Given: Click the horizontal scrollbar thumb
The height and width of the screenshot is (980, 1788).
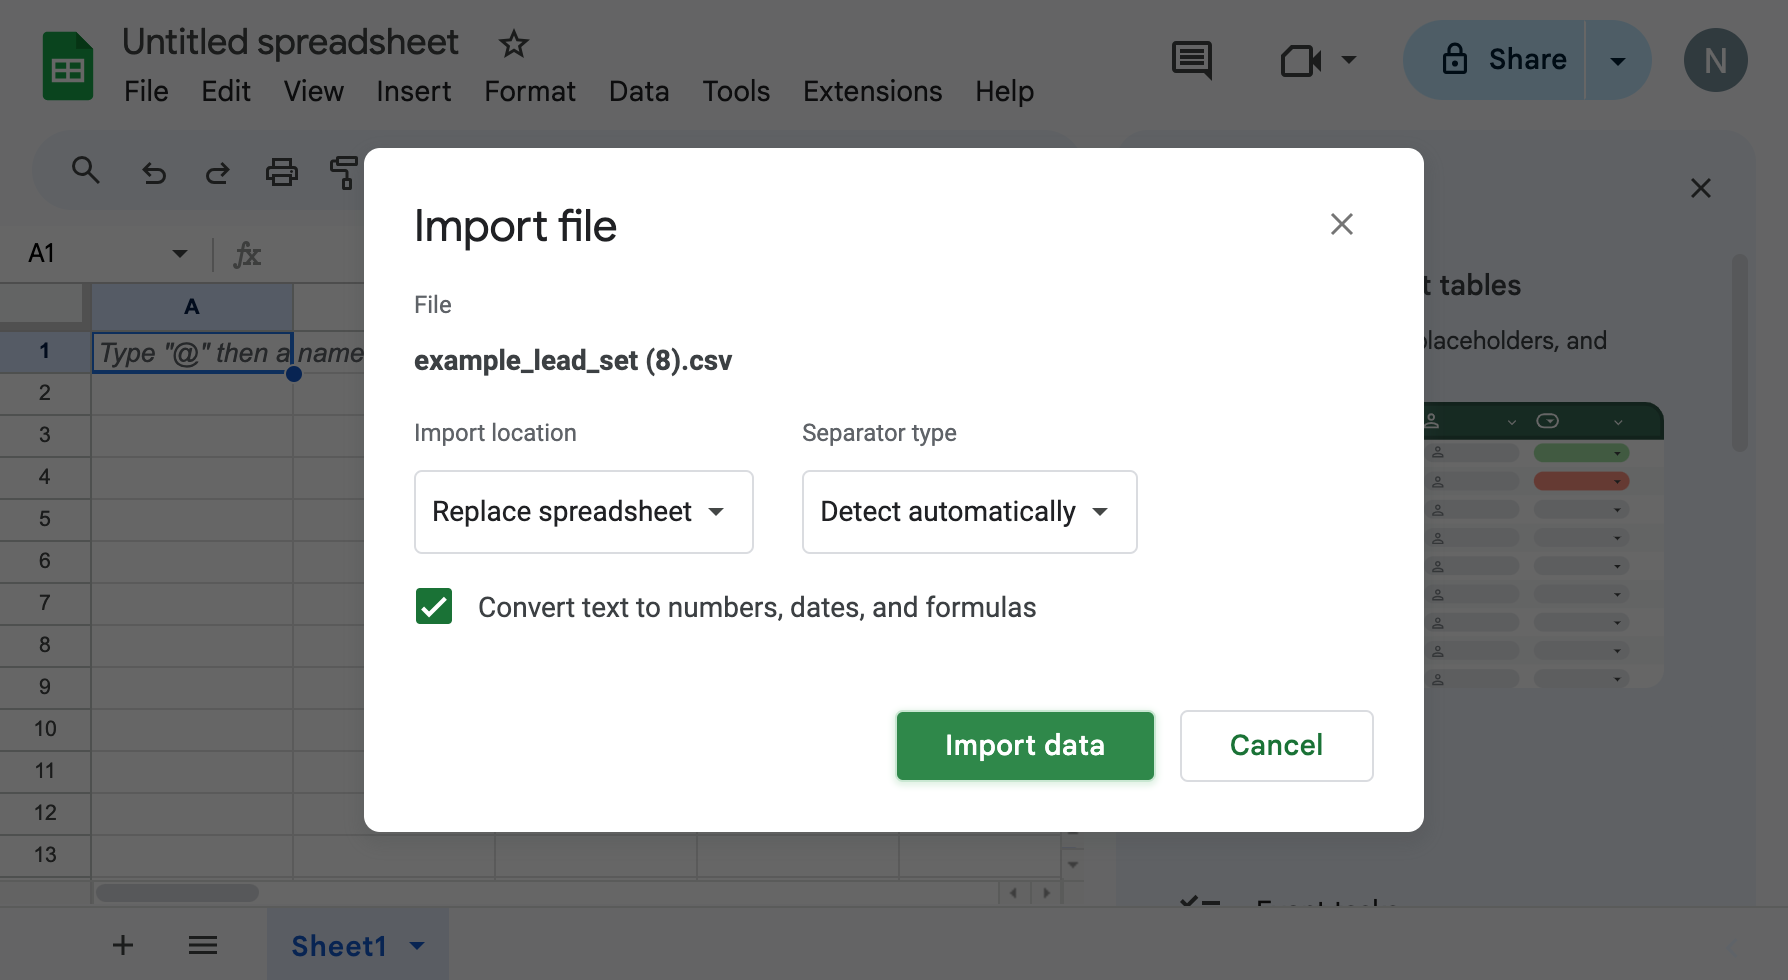Looking at the screenshot, I should [x=177, y=892].
